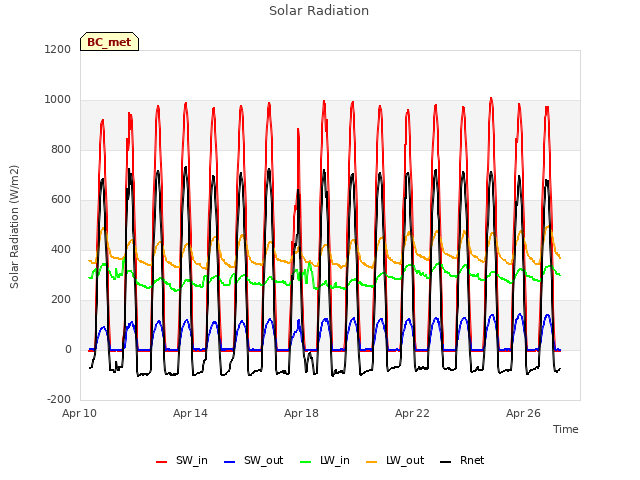Image resolution: width=640 pixels, height=480 pixels.
Task: Click the 1000 y-axis tick label
Action: 58,100
